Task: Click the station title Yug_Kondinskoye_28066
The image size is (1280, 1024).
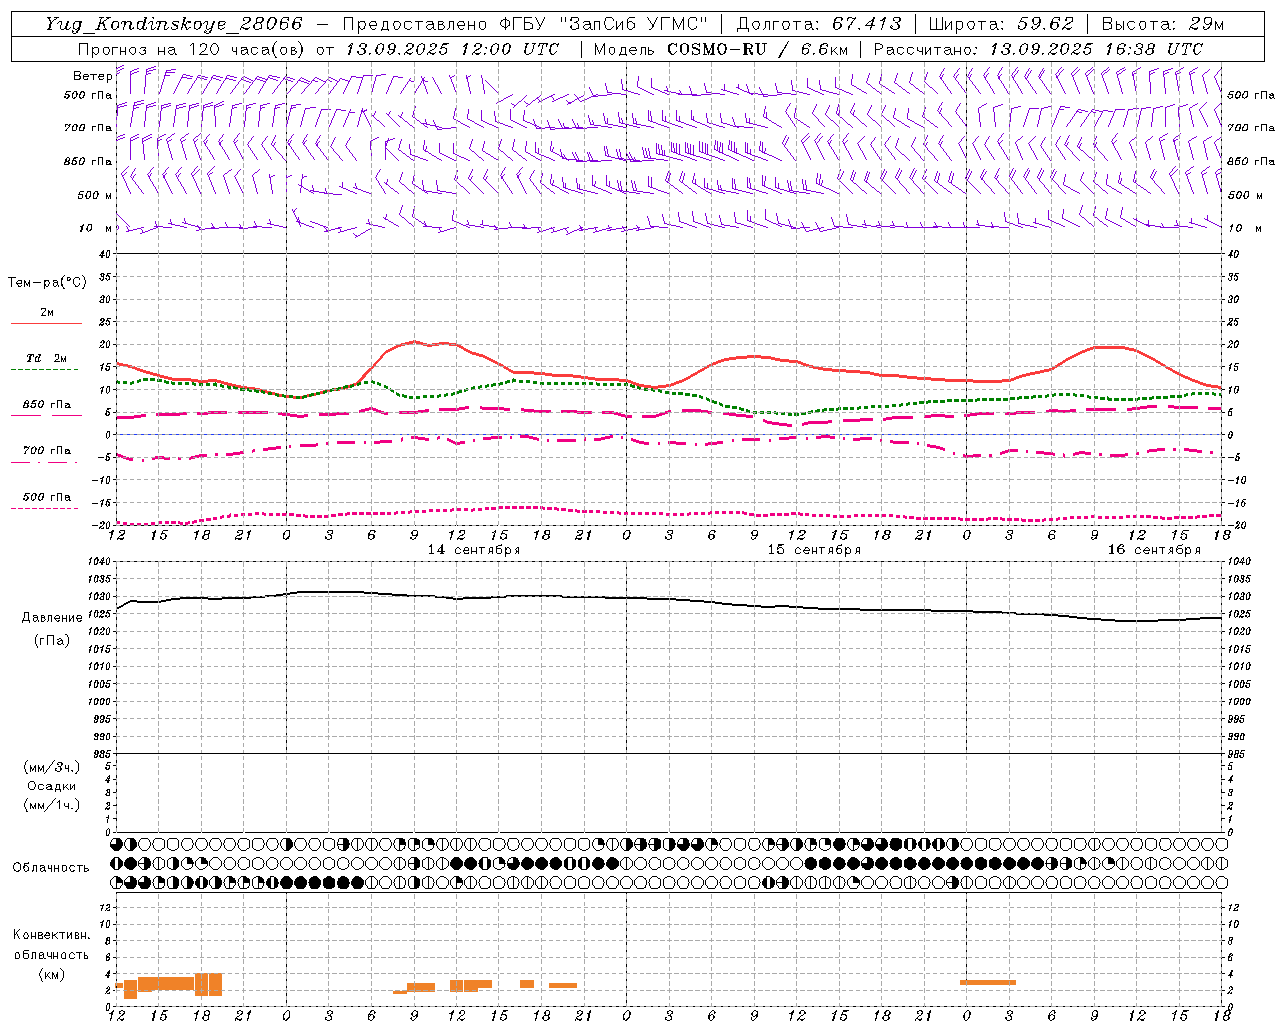Action: click(173, 24)
